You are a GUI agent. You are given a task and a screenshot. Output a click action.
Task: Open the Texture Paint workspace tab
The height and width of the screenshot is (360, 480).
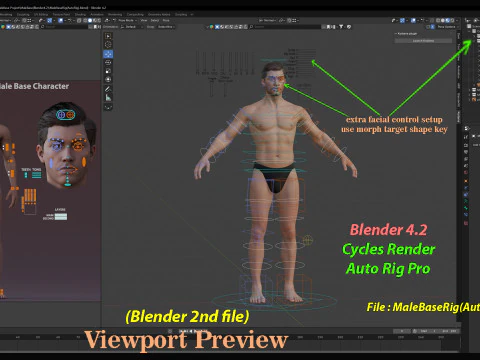point(61,14)
